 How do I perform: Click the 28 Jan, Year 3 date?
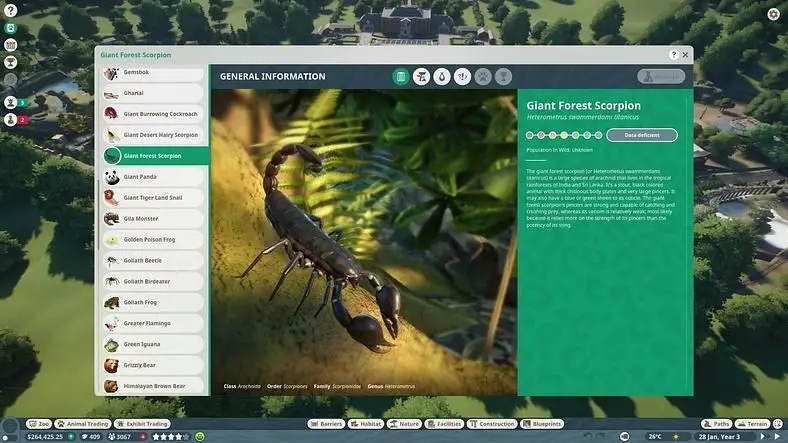719,436
